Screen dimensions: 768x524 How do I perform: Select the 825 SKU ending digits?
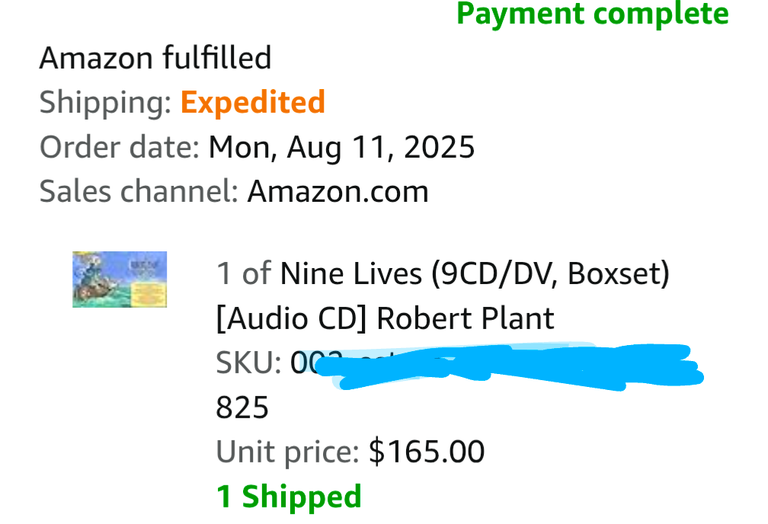coord(242,407)
